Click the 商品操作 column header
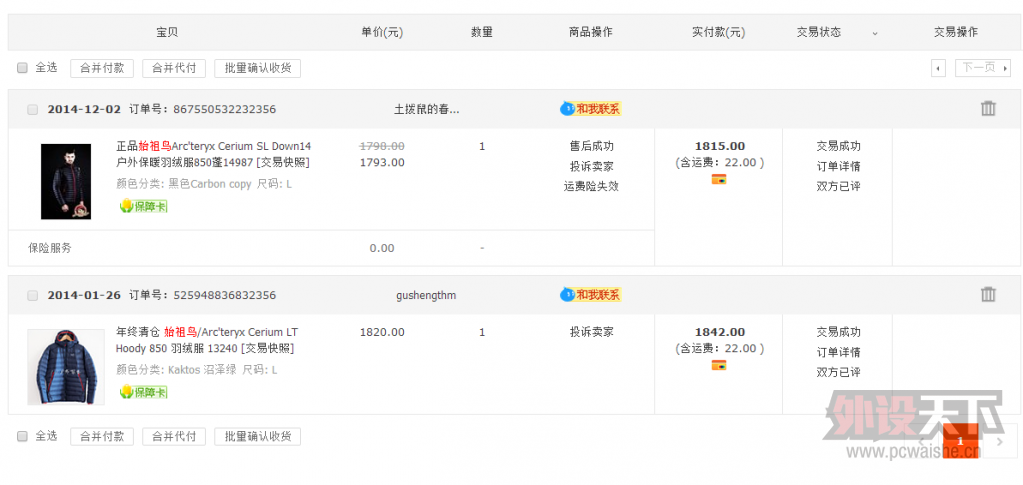Screen dimensions: 1023x485 pos(591,32)
